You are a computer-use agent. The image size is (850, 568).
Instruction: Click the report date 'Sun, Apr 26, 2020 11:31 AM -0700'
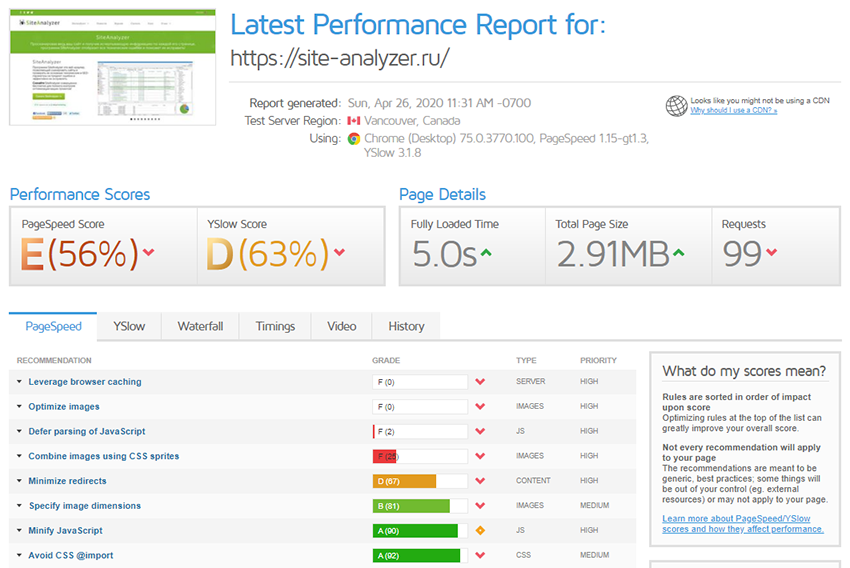click(x=439, y=103)
